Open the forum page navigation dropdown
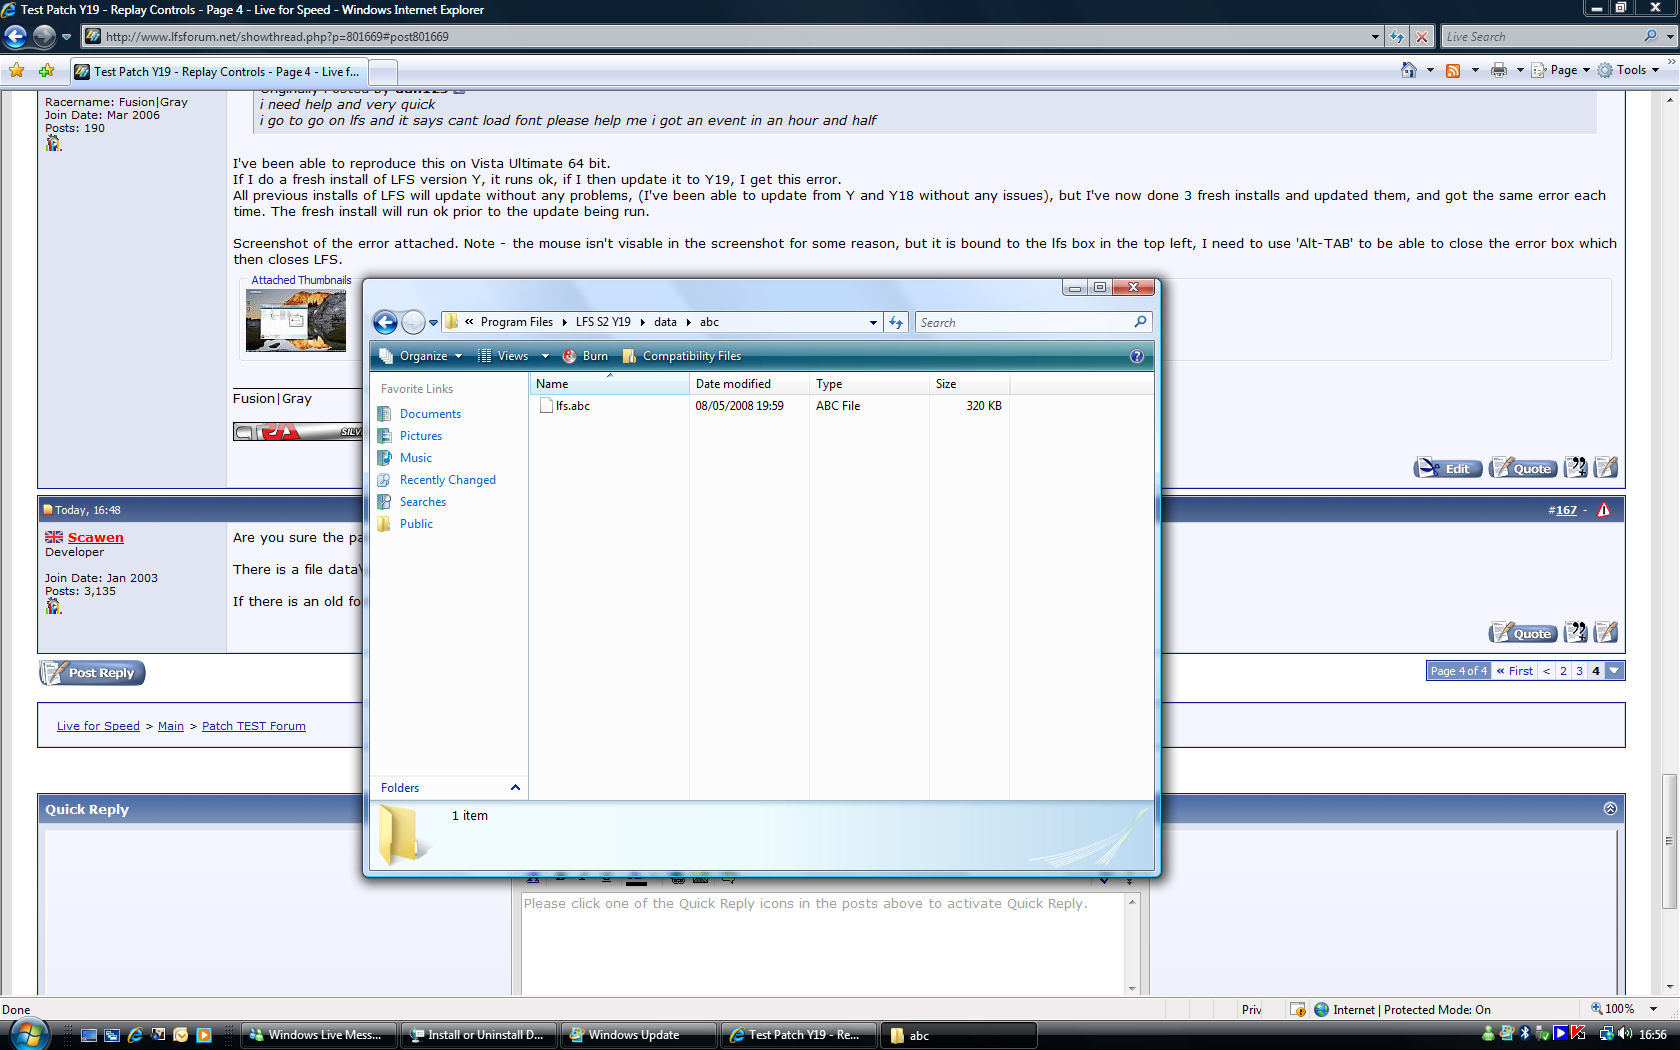The width and height of the screenshot is (1680, 1050). click(1614, 671)
